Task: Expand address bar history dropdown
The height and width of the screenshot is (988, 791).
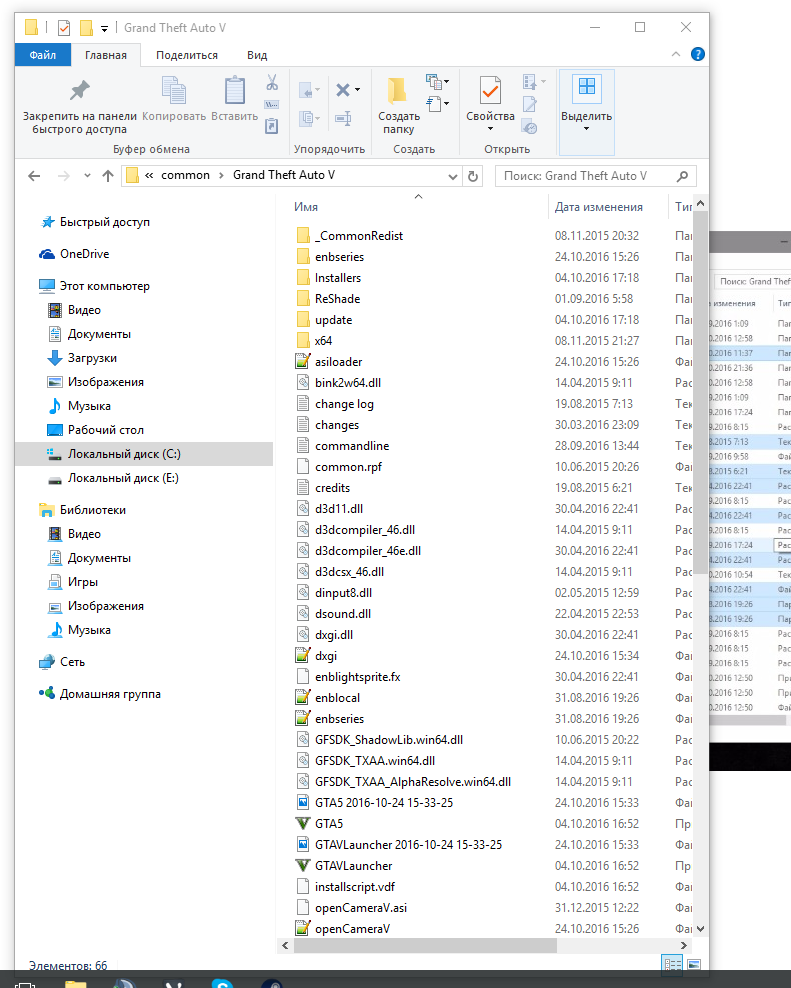Action: click(453, 176)
